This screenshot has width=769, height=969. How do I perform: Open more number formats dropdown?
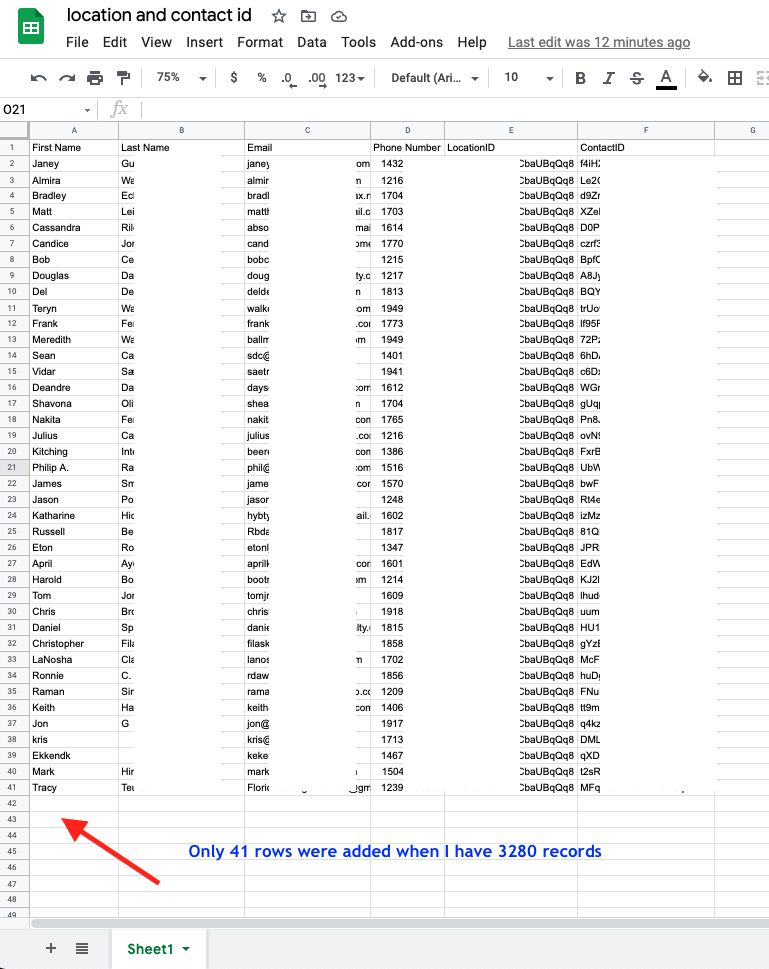pyautogui.click(x=350, y=78)
